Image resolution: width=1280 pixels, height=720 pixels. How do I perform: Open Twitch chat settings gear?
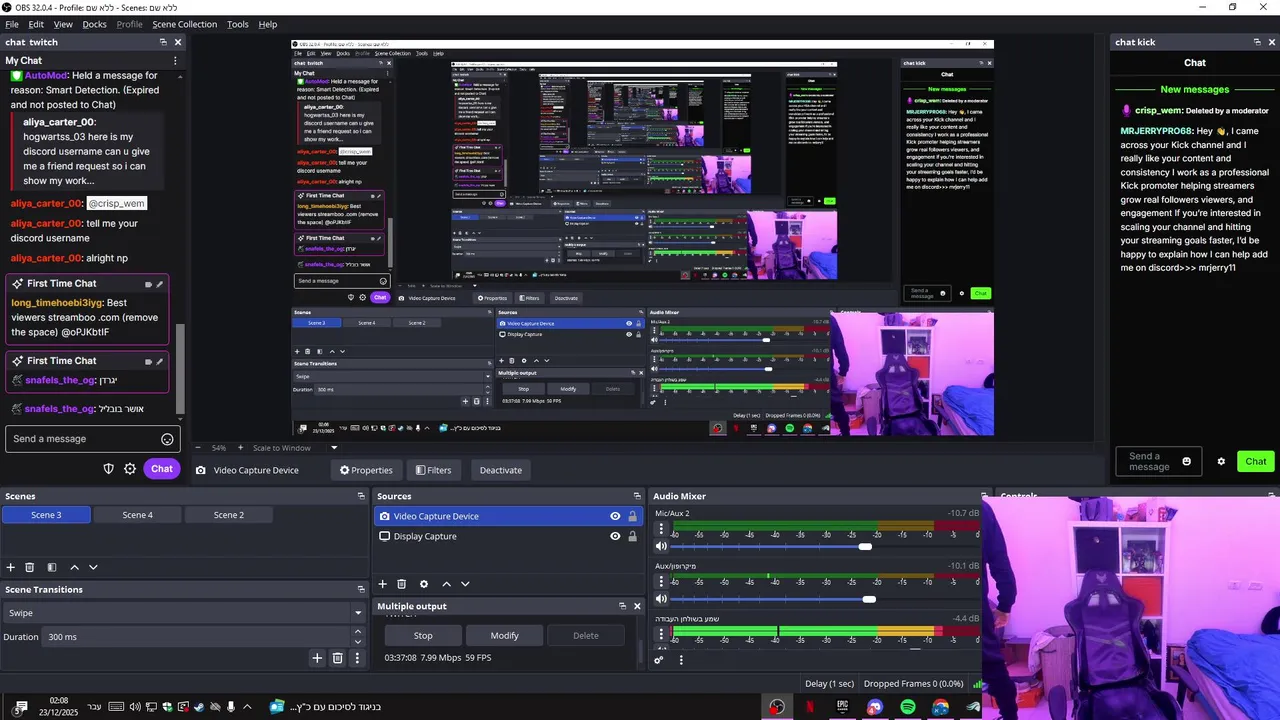pos(130,469)
